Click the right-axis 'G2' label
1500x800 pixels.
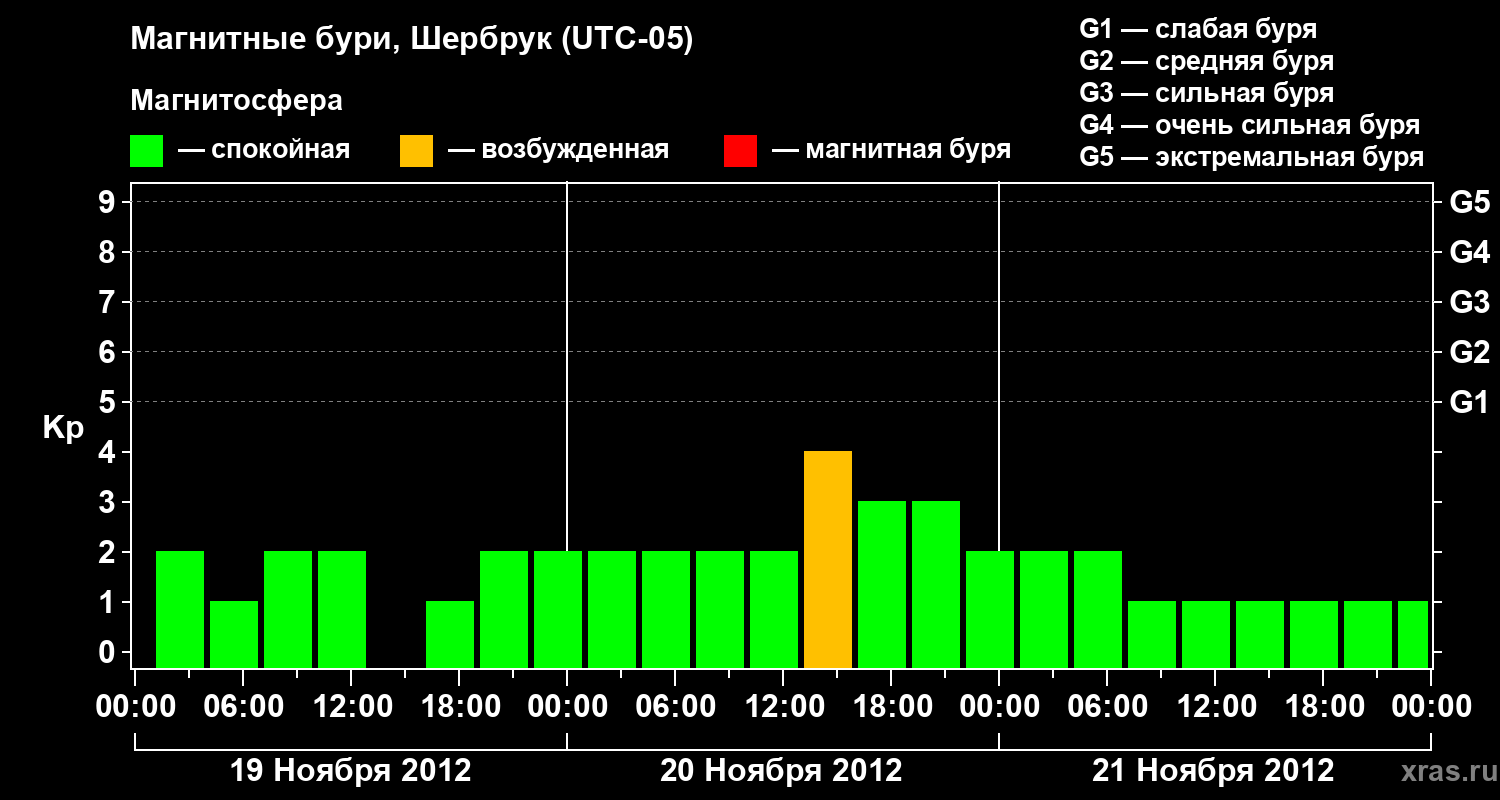pos(1469,352)
